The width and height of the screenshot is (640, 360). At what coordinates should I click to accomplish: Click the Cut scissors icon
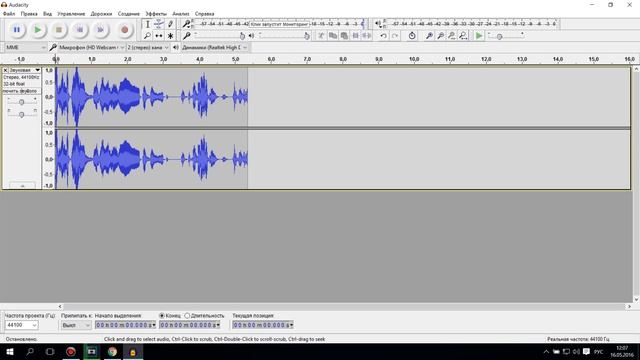point(321,36)
